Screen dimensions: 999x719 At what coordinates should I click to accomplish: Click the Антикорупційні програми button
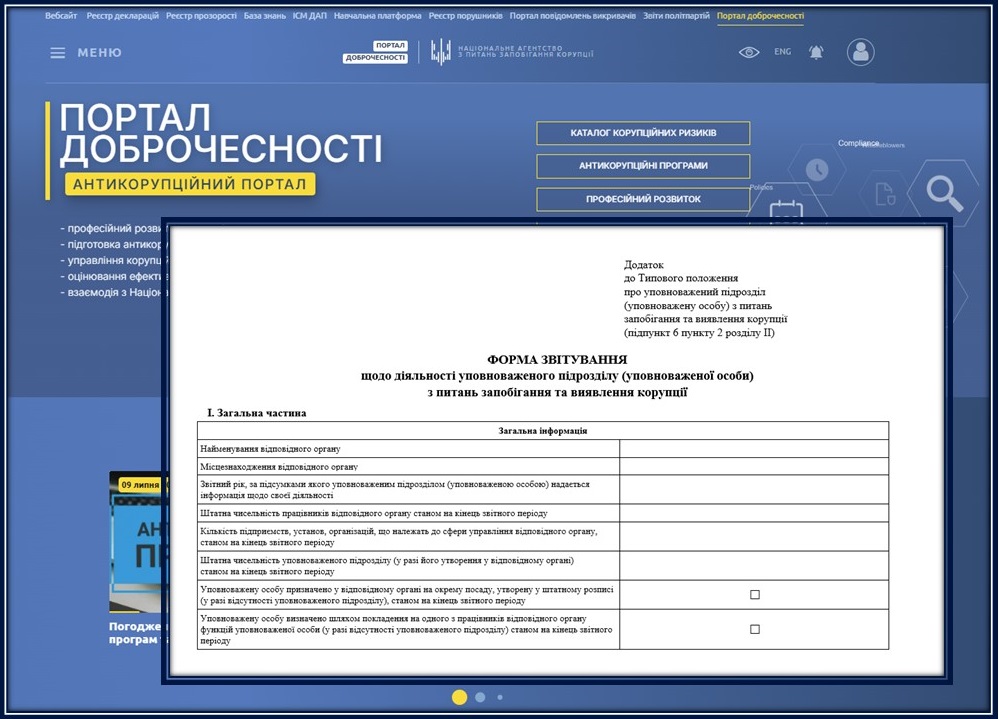(x=643, y=166)
